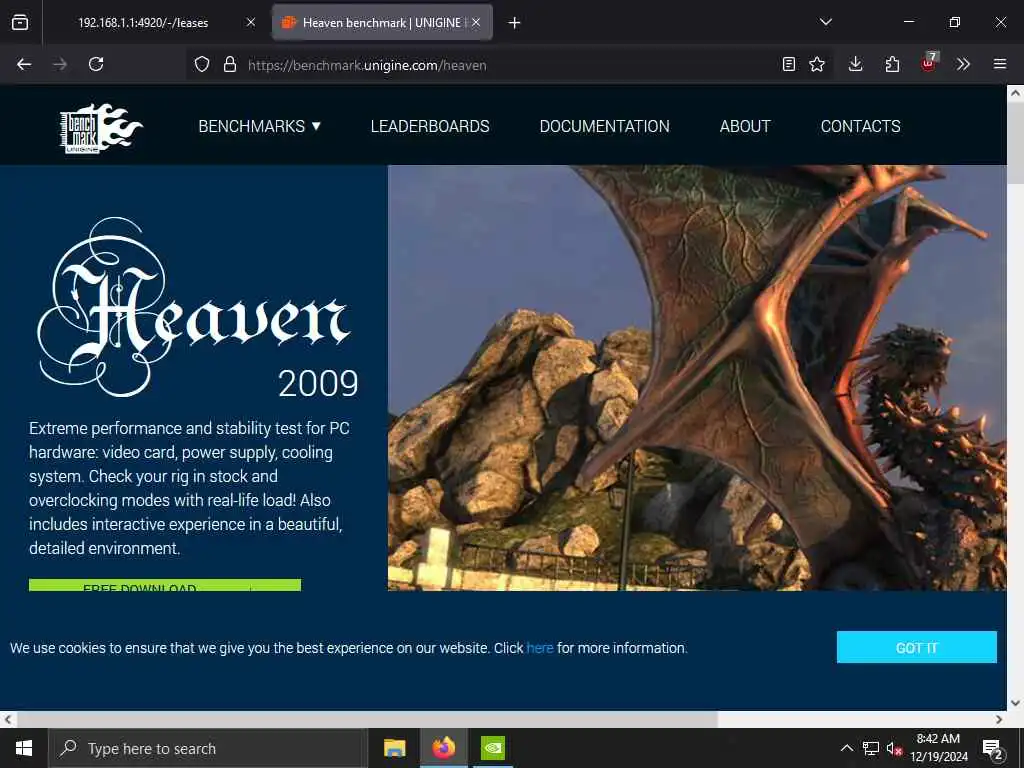Close the Heaven benchmark tab

coord(476,22)
